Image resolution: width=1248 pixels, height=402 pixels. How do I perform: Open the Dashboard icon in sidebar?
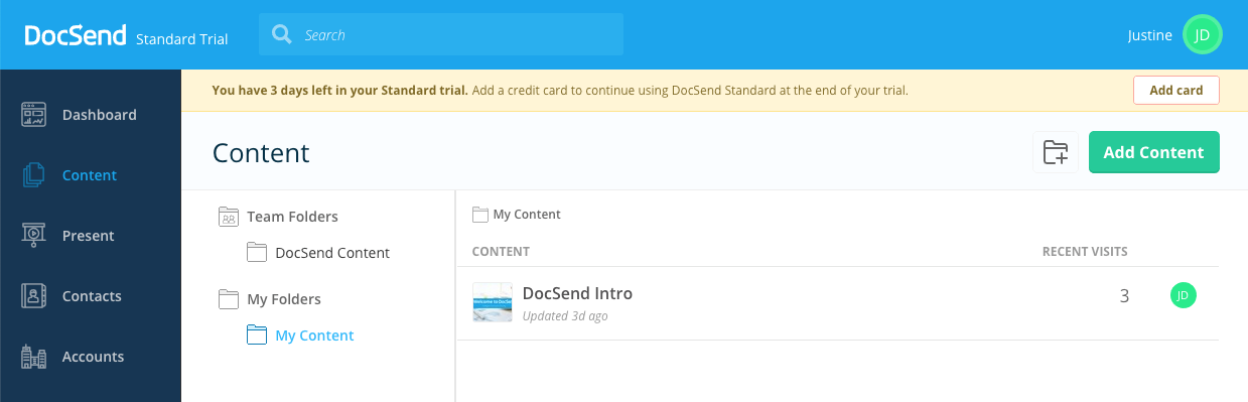tap(34, 114)
